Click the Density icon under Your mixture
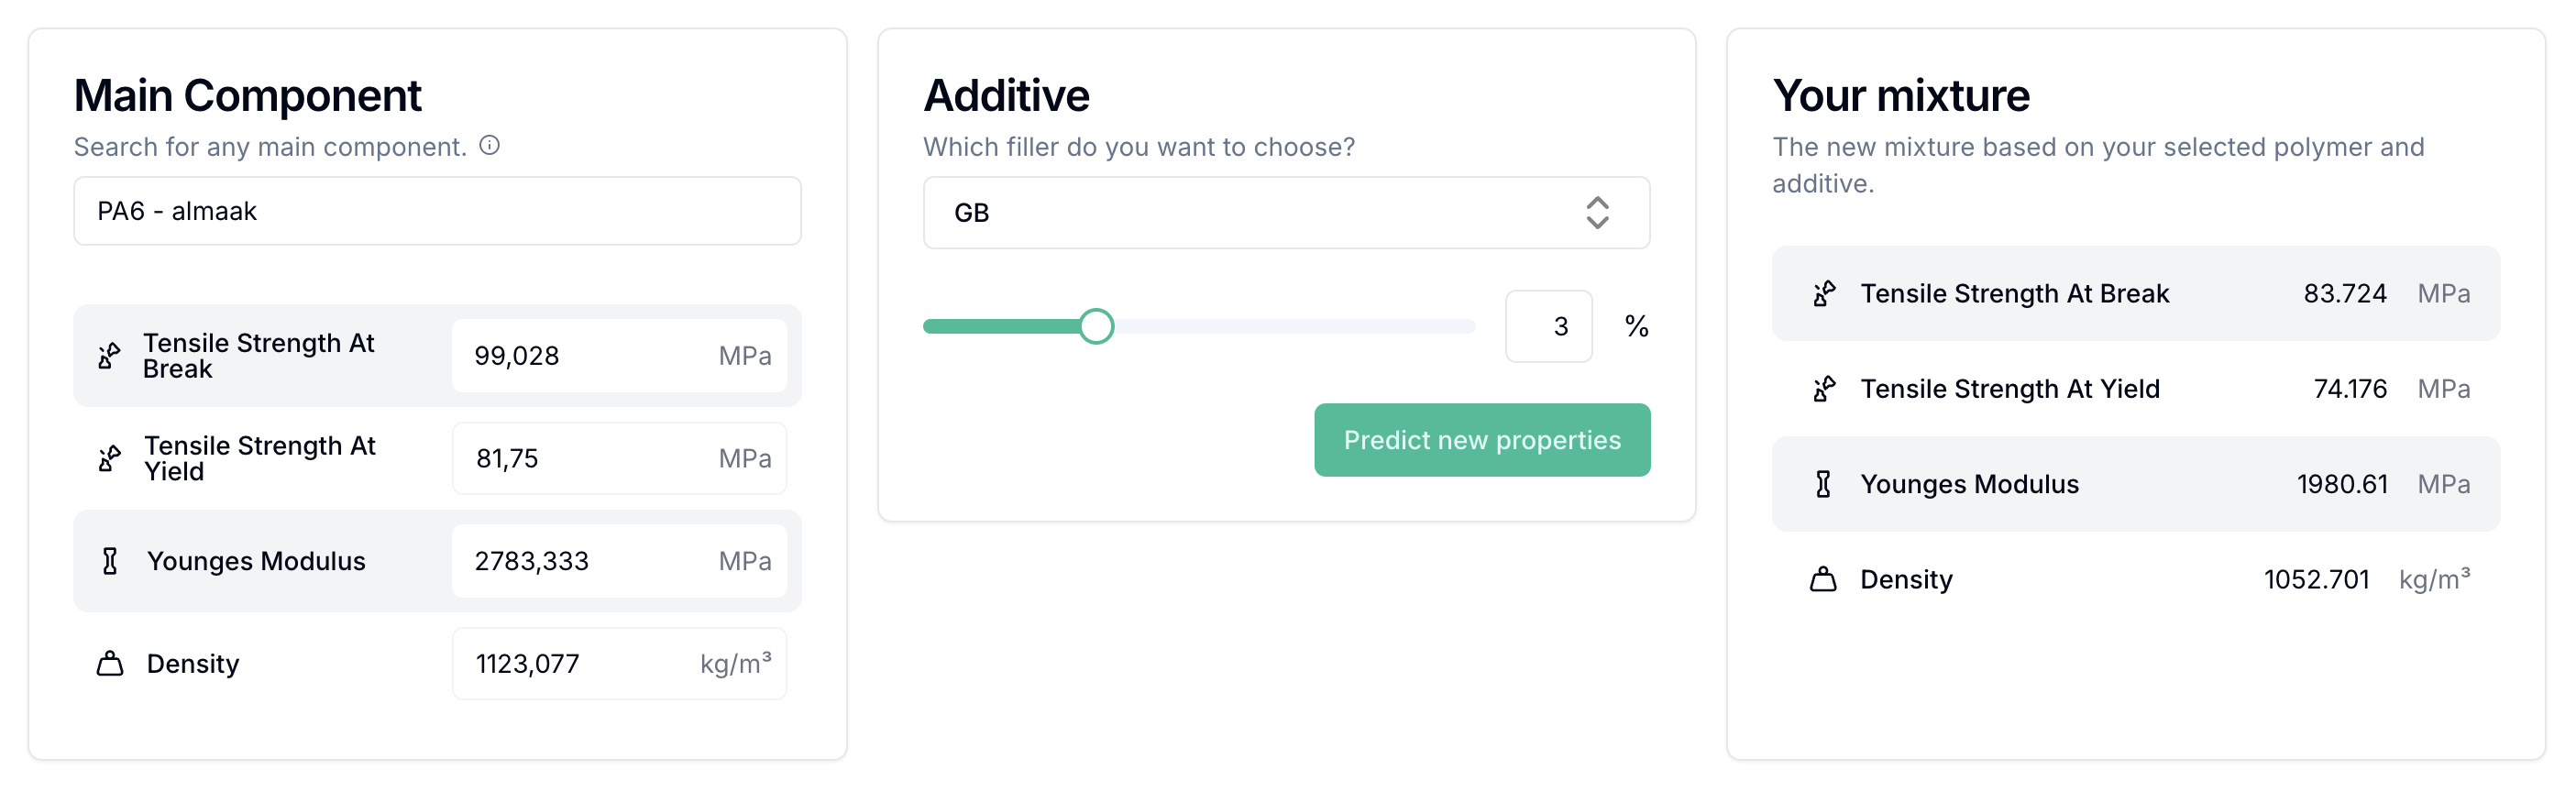 [x=1826, y=578]
